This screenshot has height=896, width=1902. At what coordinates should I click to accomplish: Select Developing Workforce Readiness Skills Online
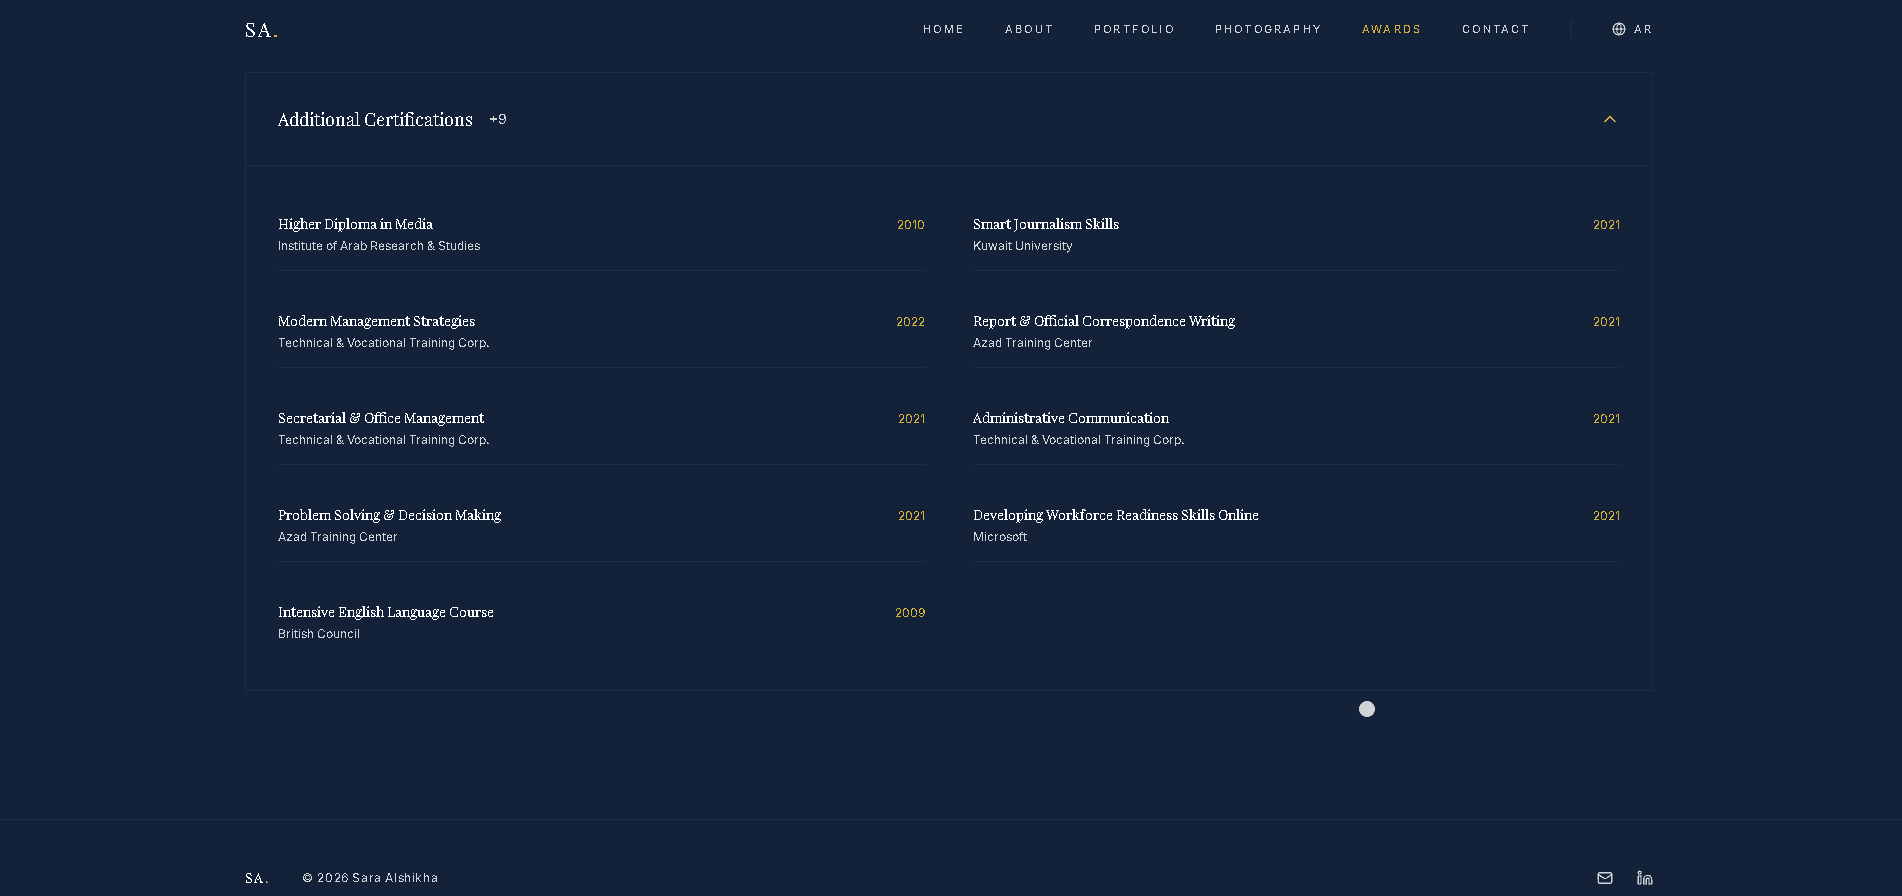tap(1116, 515)
